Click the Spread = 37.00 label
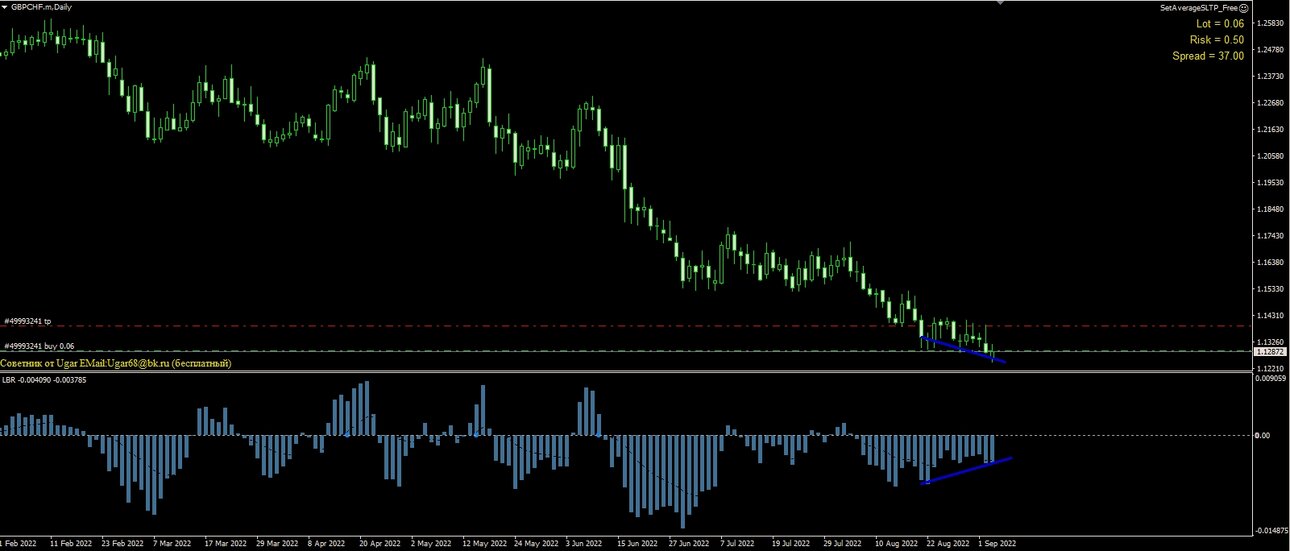1290x551 pixels. coord(1208,56)
